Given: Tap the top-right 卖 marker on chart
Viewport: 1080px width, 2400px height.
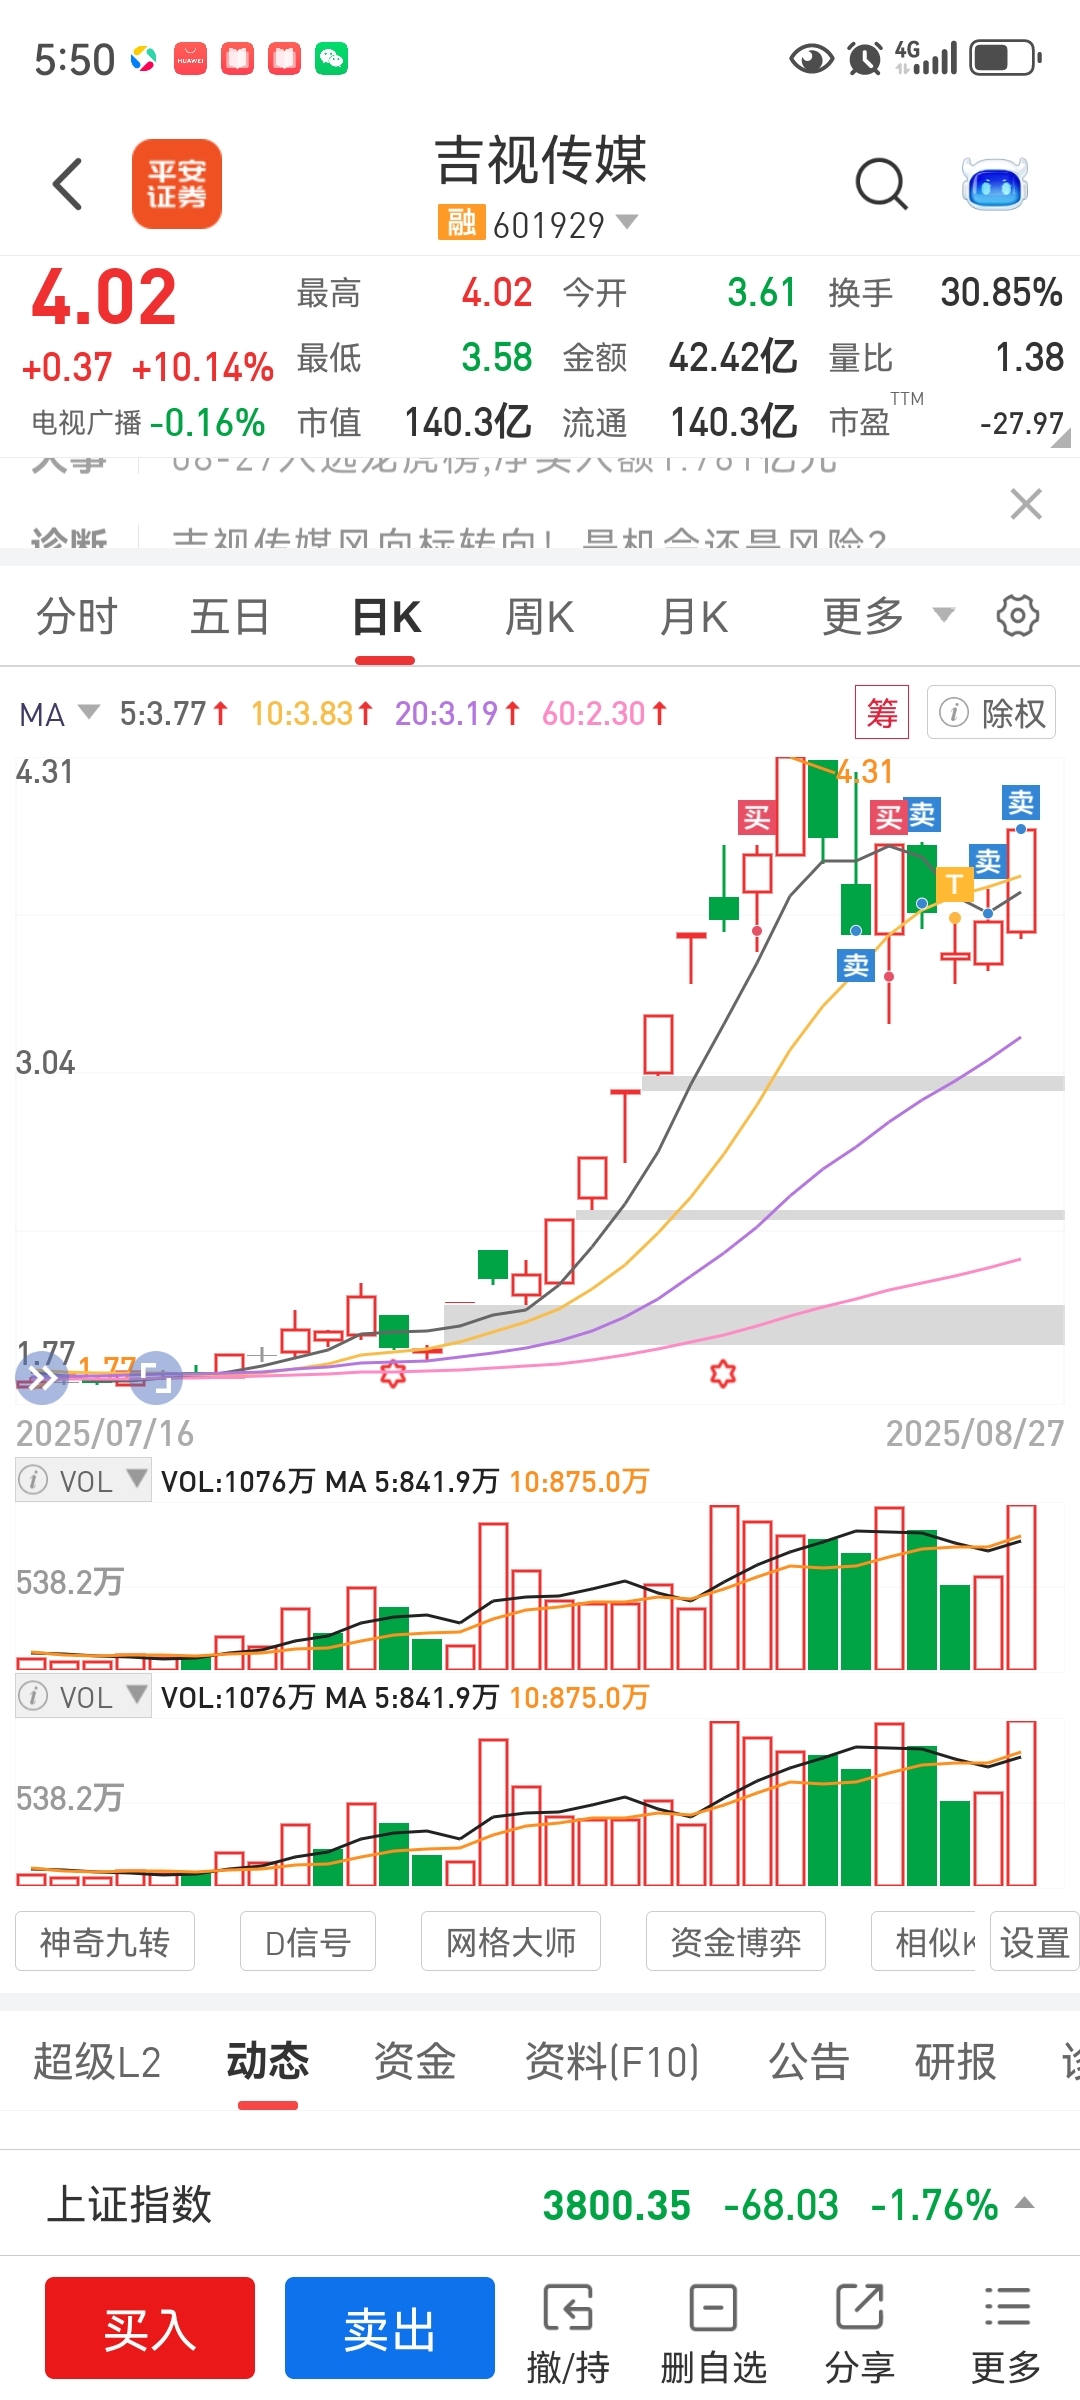Looking at the screenshot, I should pyautogui.click(x=1021, y=802).
